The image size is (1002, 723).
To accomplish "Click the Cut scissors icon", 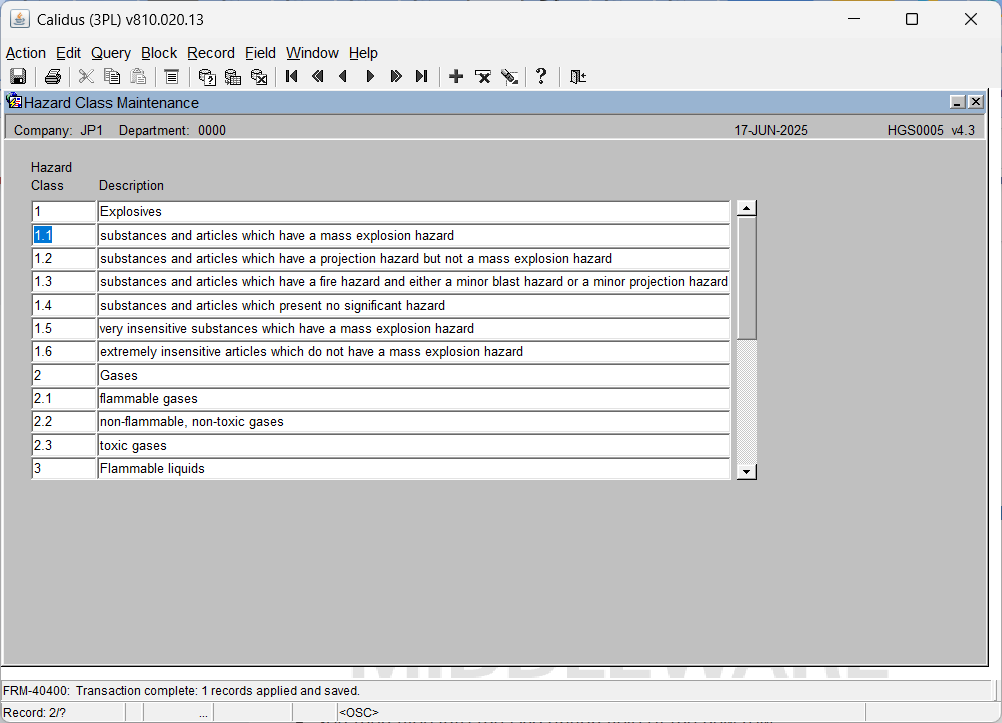I will 86,77.
